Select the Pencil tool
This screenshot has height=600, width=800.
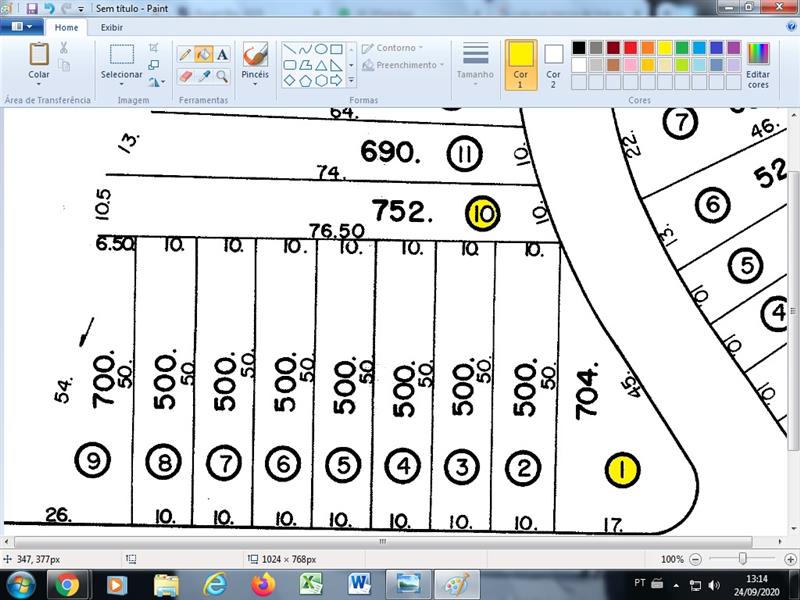click(185, 54)
